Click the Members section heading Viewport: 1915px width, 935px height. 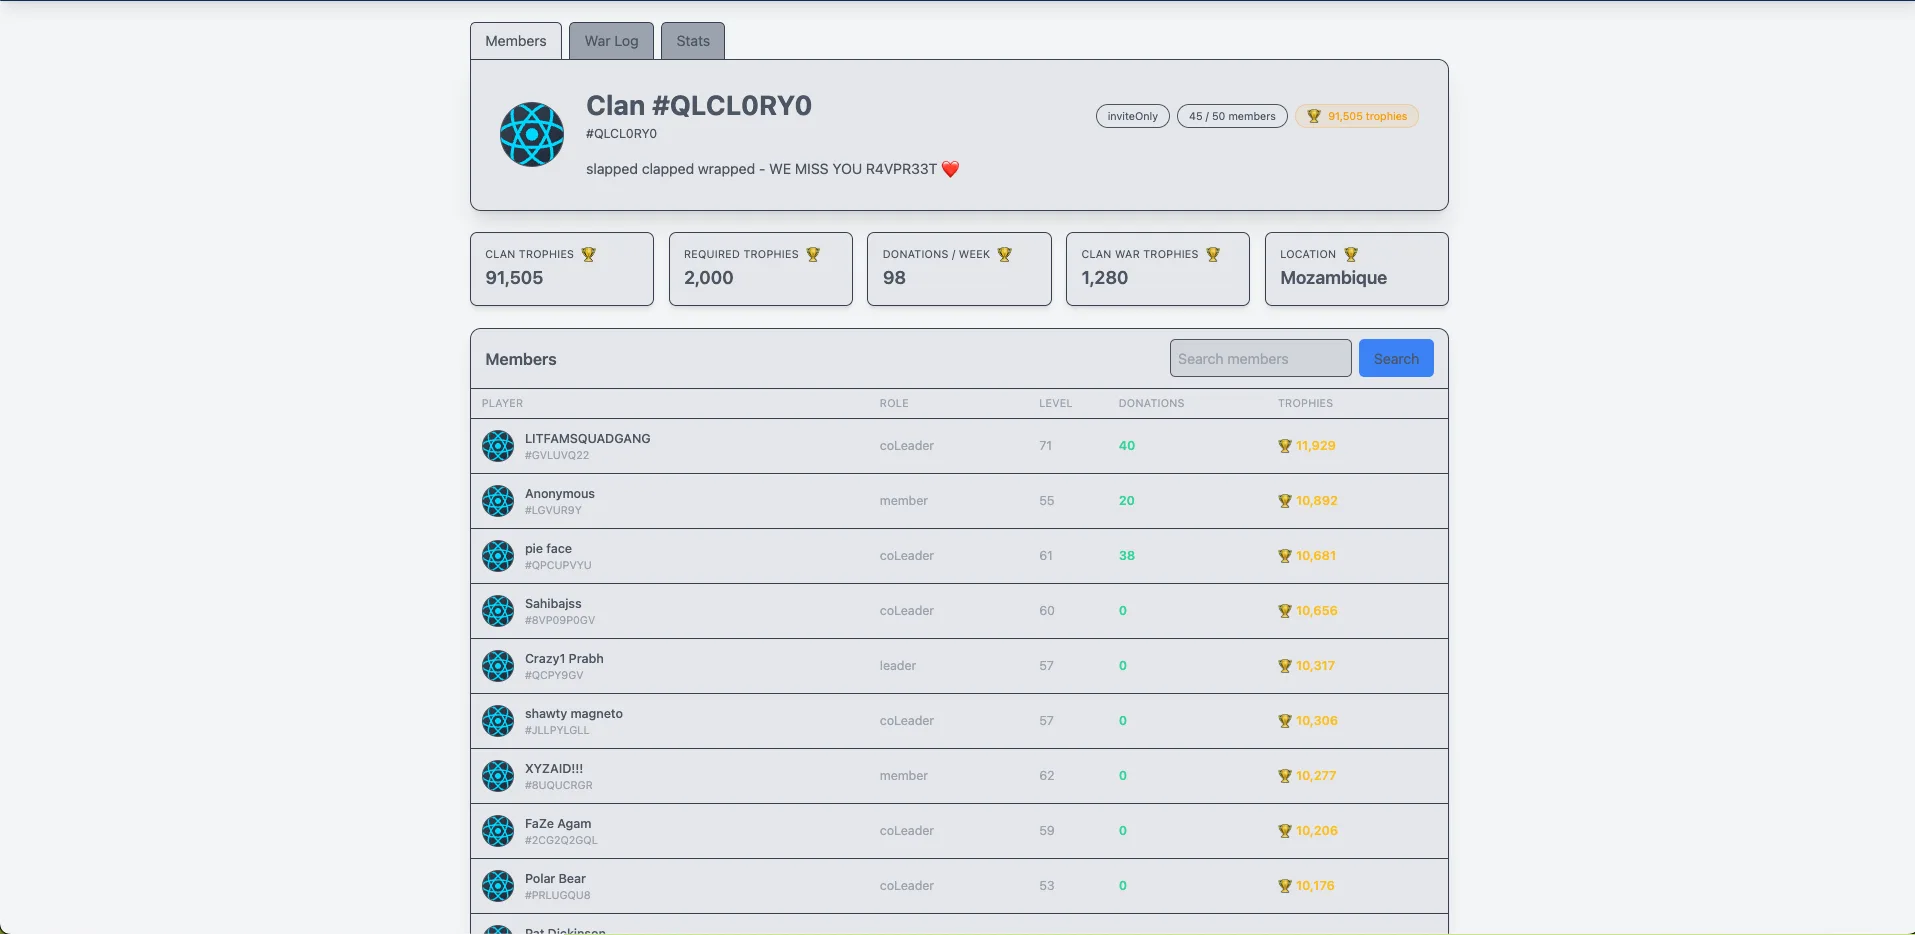(521, 359)
